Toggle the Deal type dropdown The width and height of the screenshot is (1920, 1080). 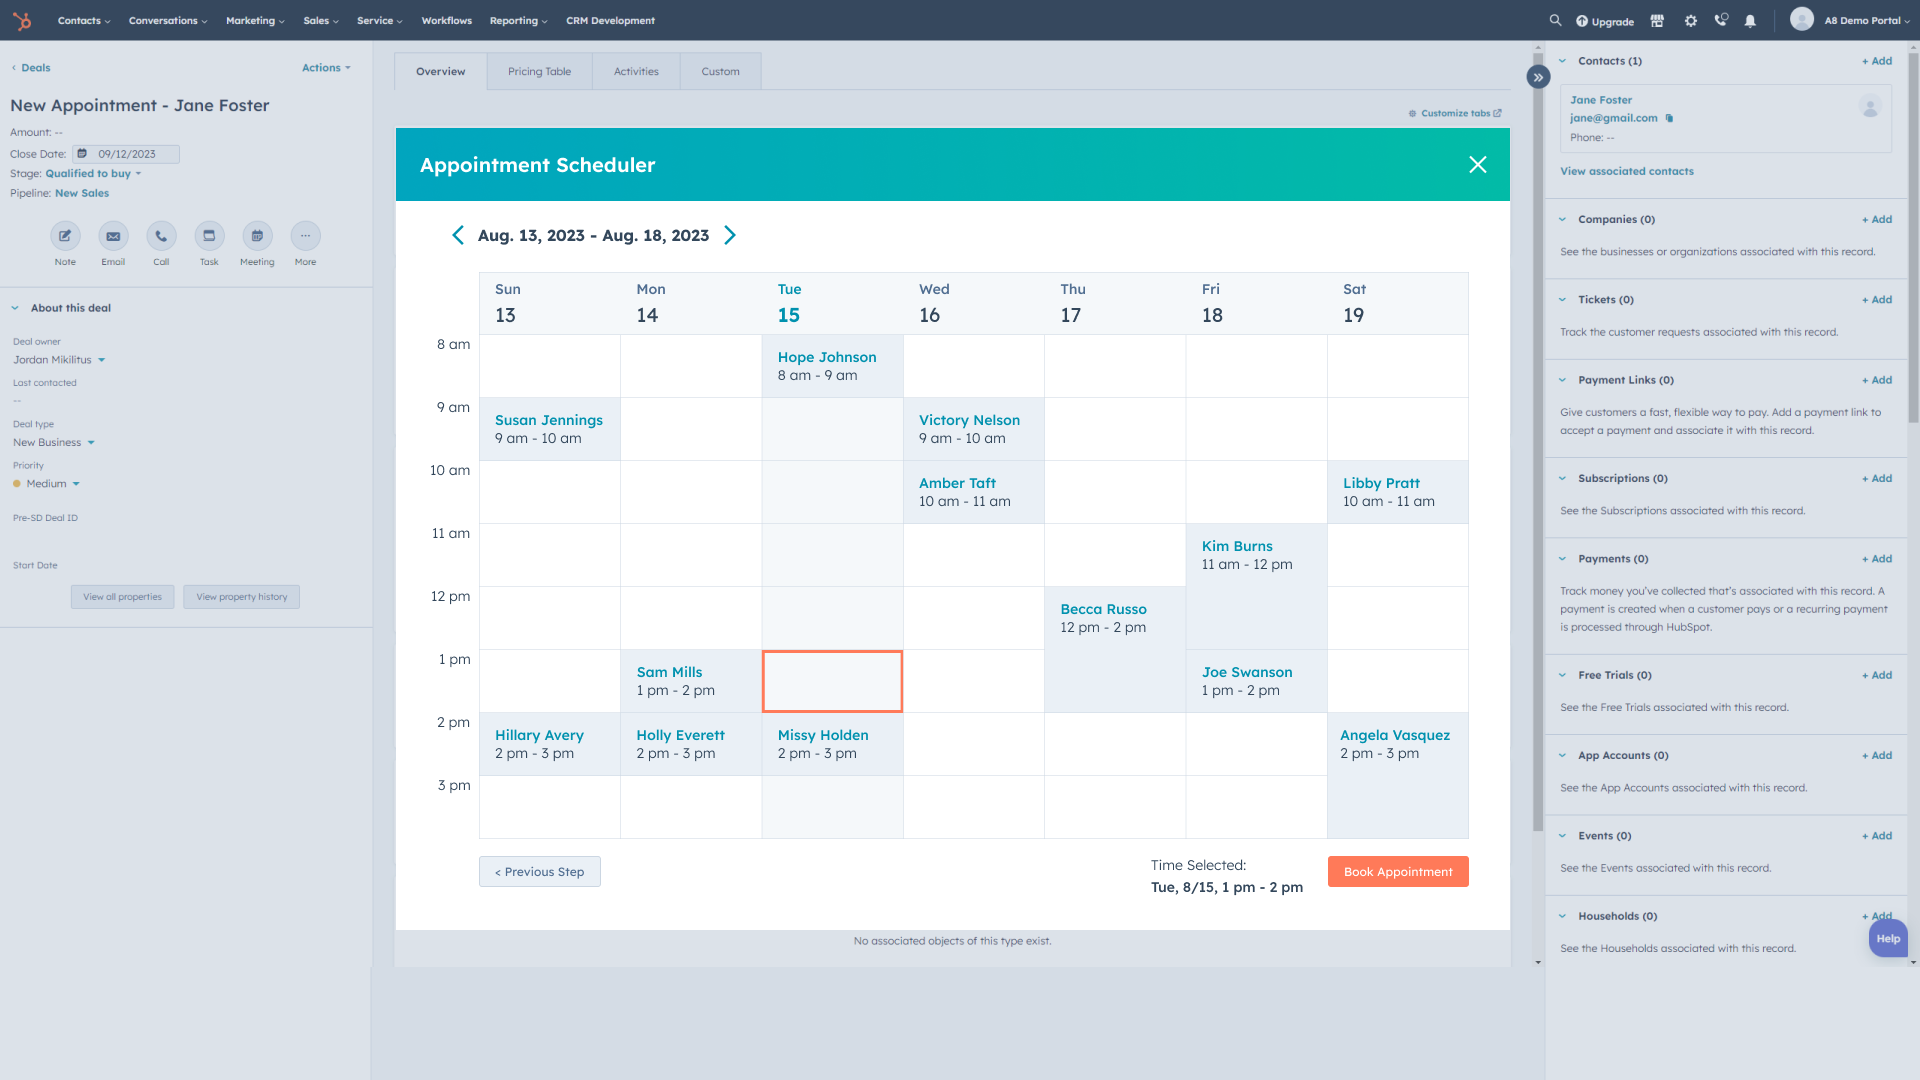click(90, 442)
